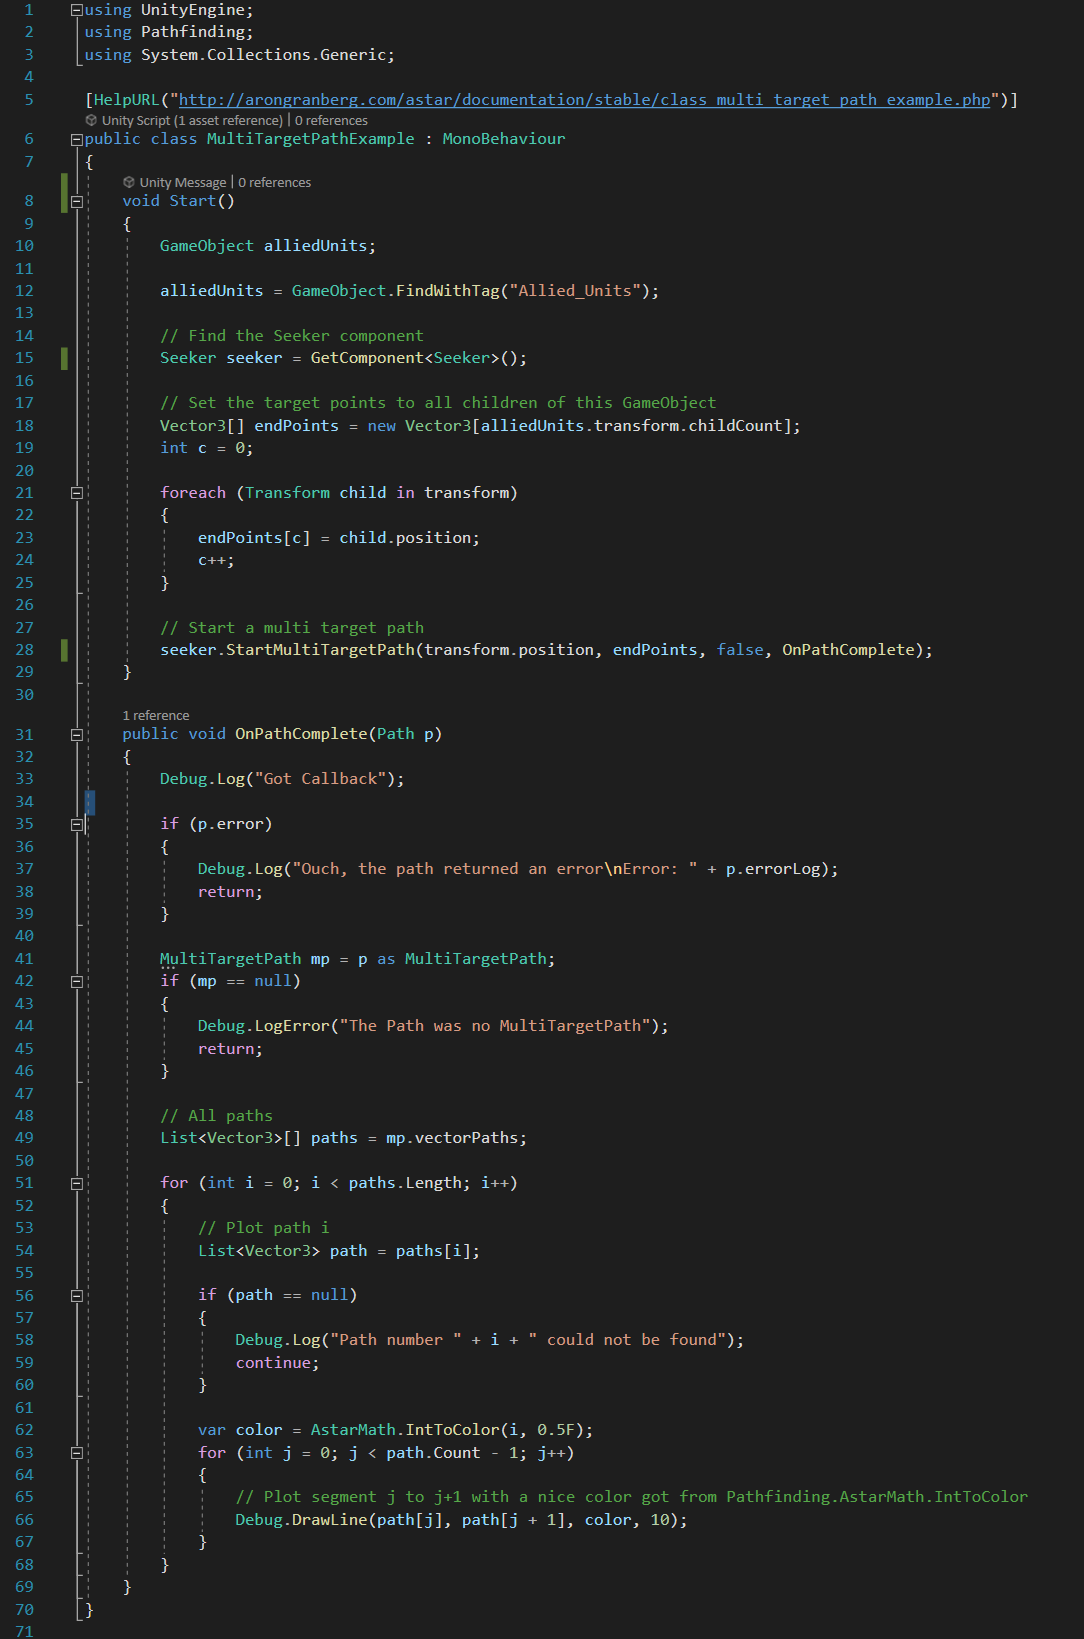Collapse the MultiTargetPathExample class region
The width and height of the screenshot is (1084, 1639).
pos(77,139)
